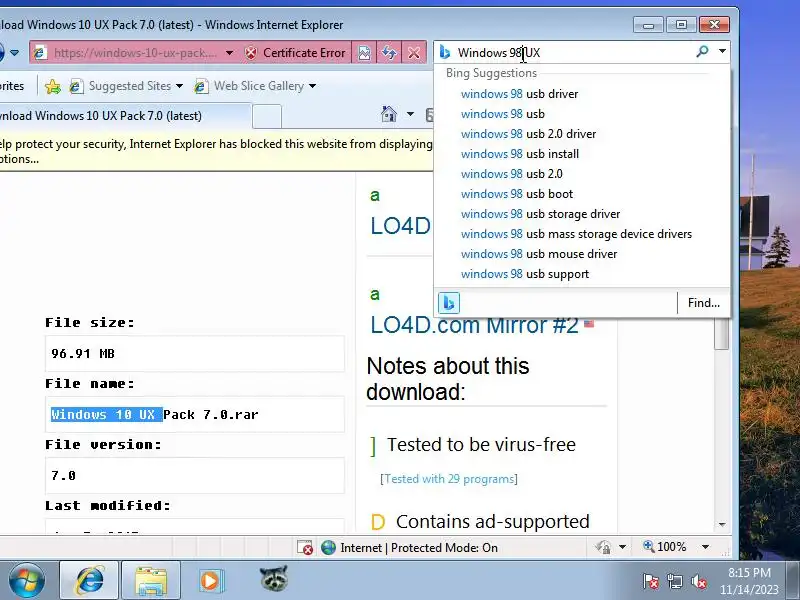Open the search provider dropdown arrow
This screenshot has height=600, width=800.
tap(722, 51)
